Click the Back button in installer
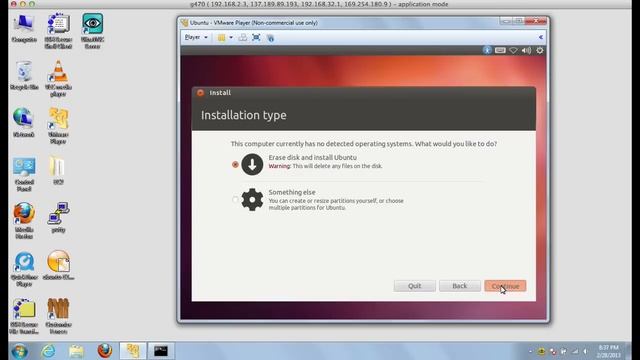 click(x=460, y=286)
